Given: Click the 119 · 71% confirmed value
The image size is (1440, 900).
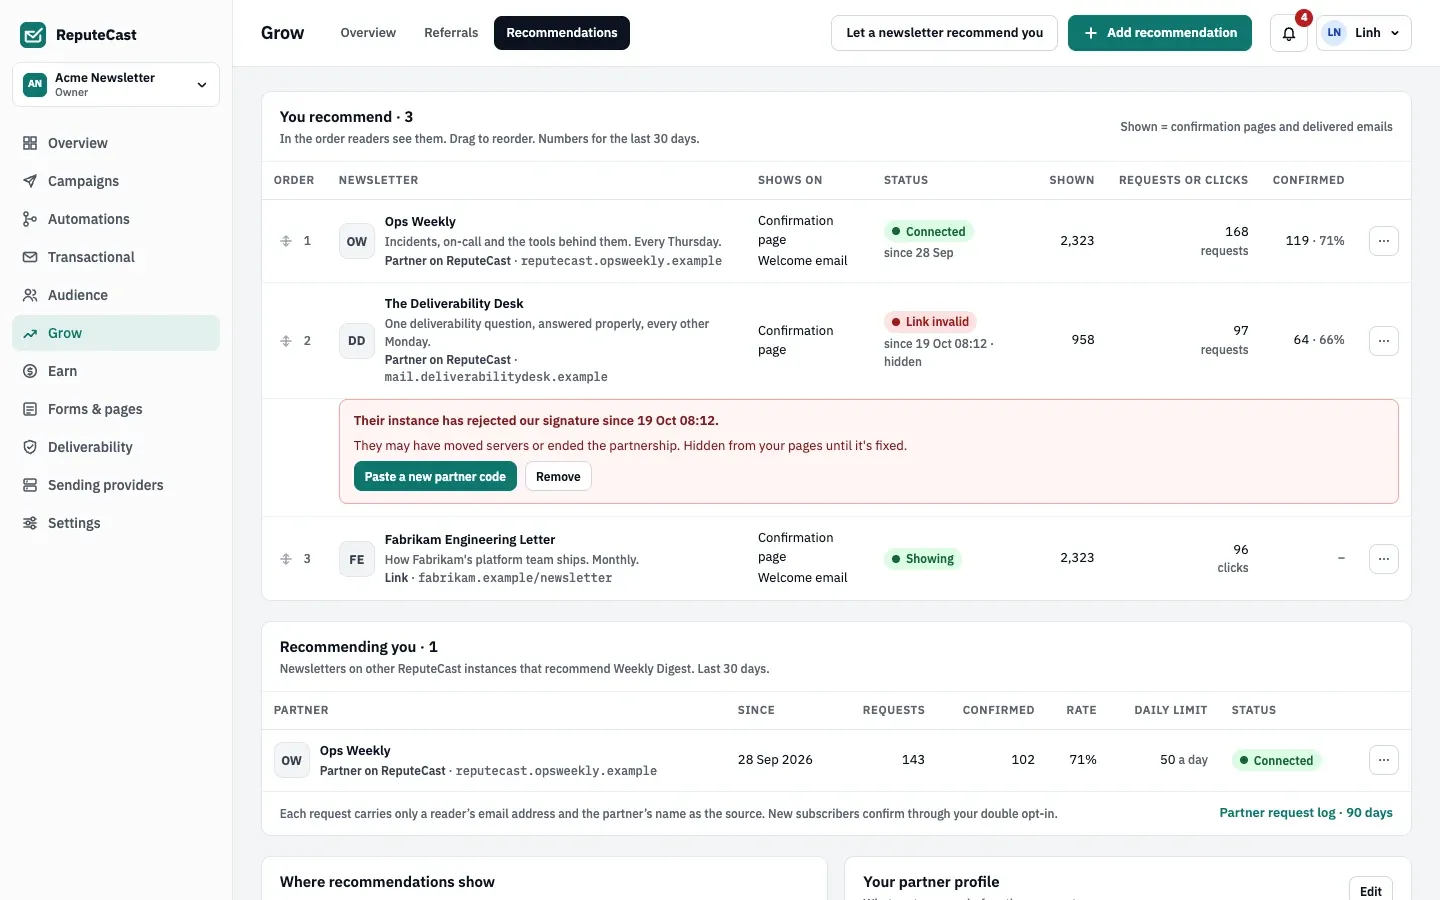Looking at the screenshot, I should coord(1315,241).
